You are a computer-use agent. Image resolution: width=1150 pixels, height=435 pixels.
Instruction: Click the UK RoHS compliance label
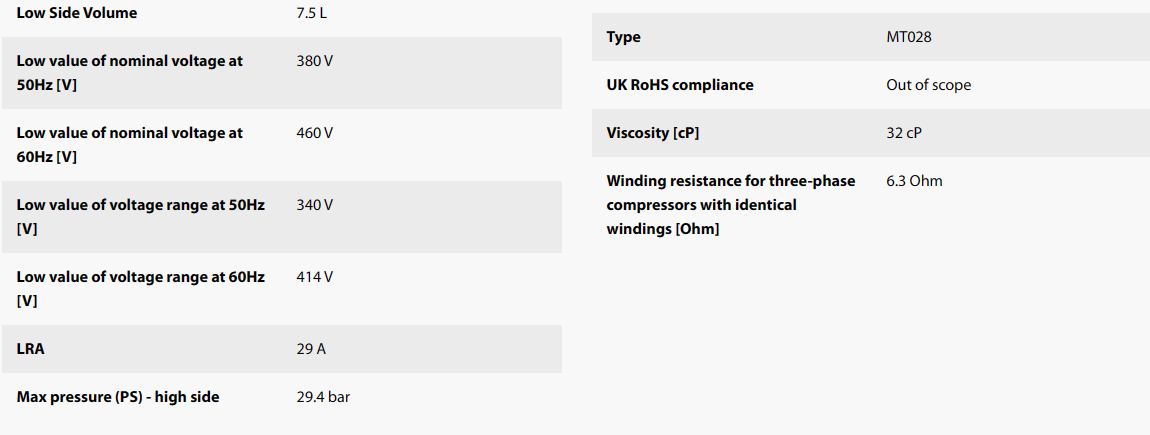coord(680,85)
